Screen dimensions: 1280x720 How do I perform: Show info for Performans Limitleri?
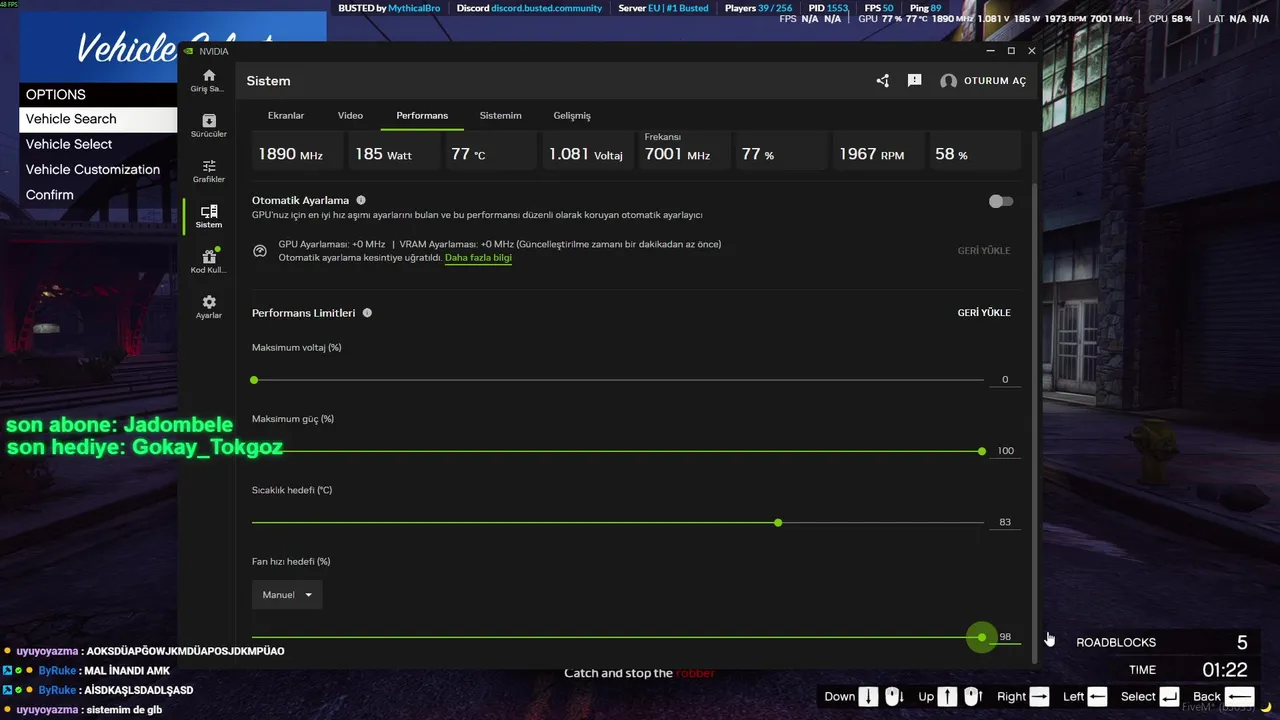click(x=367, y=313)
